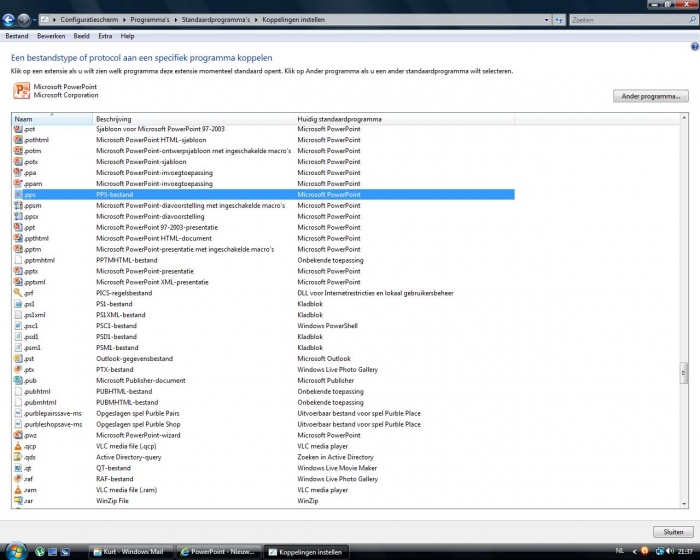Sort by Huidig standaardprogramma column header
This screenshot has height=560, width=700.
[x=404, y=119]
